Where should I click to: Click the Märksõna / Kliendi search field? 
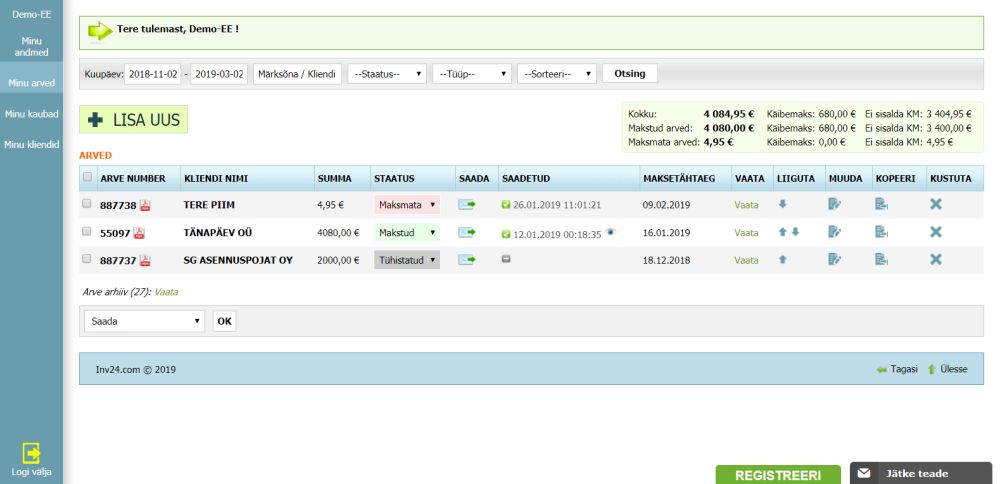click(x=297, y=74)
